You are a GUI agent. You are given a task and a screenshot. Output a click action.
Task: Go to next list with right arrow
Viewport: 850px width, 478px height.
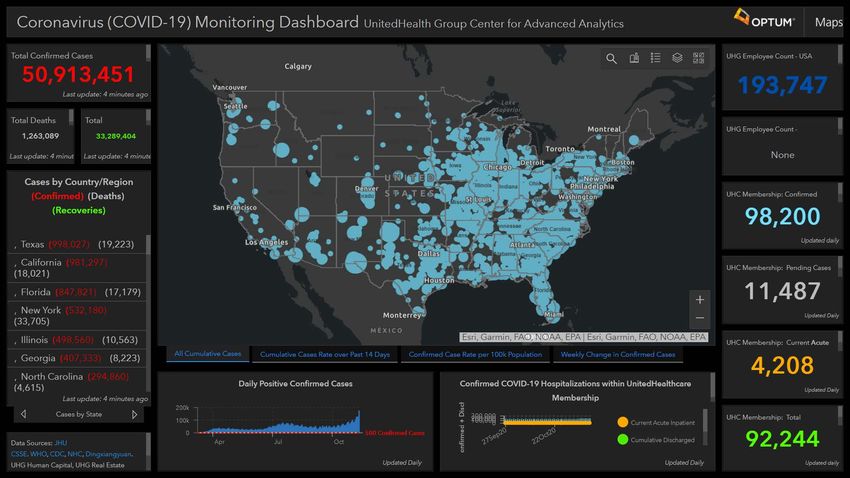[x=134, y=414]
